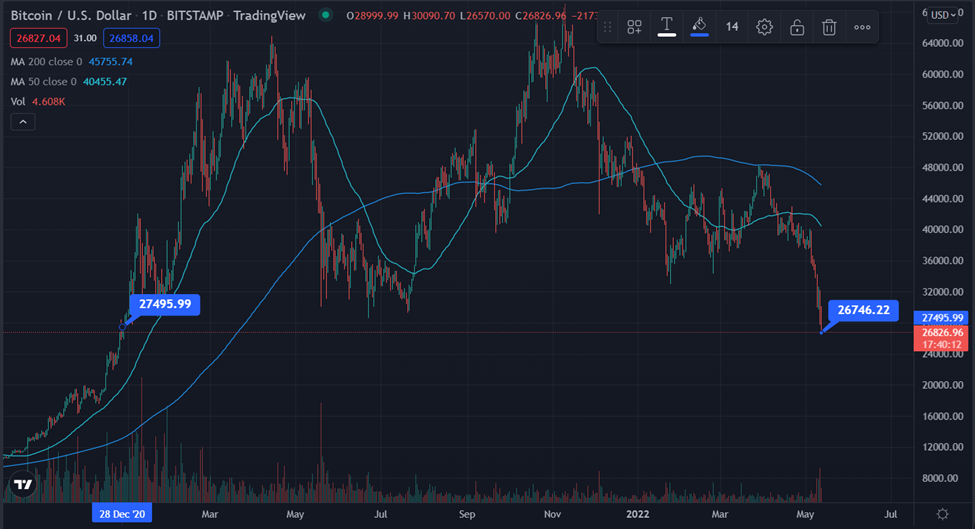Collapse the indicator legend chevron
This screenshot has width=975, height=529.
click(x=23, y=122)
